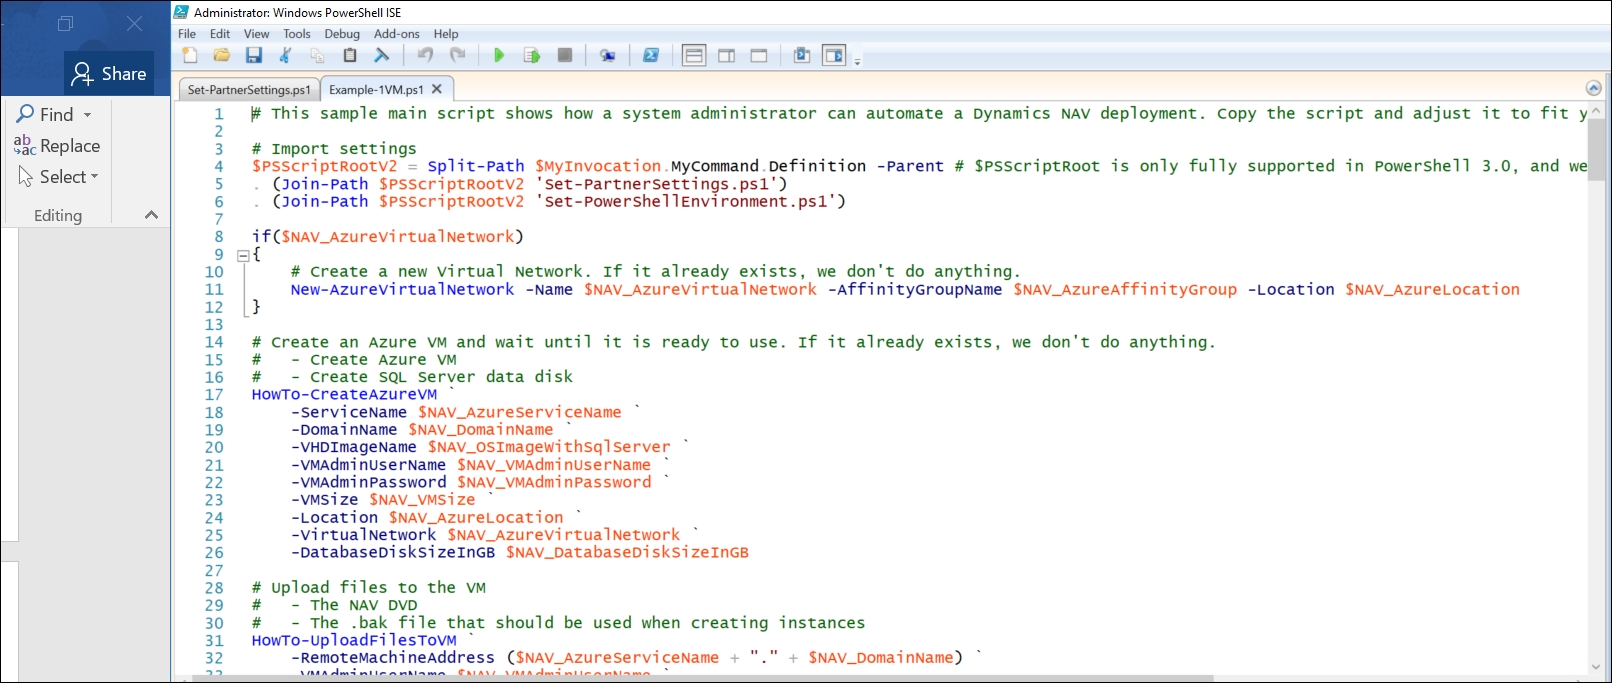This screenshot has height=683, width=1612.
Task: Click the $NAV_AzureServiceName variable on line 18
Action: click(520, 412)
